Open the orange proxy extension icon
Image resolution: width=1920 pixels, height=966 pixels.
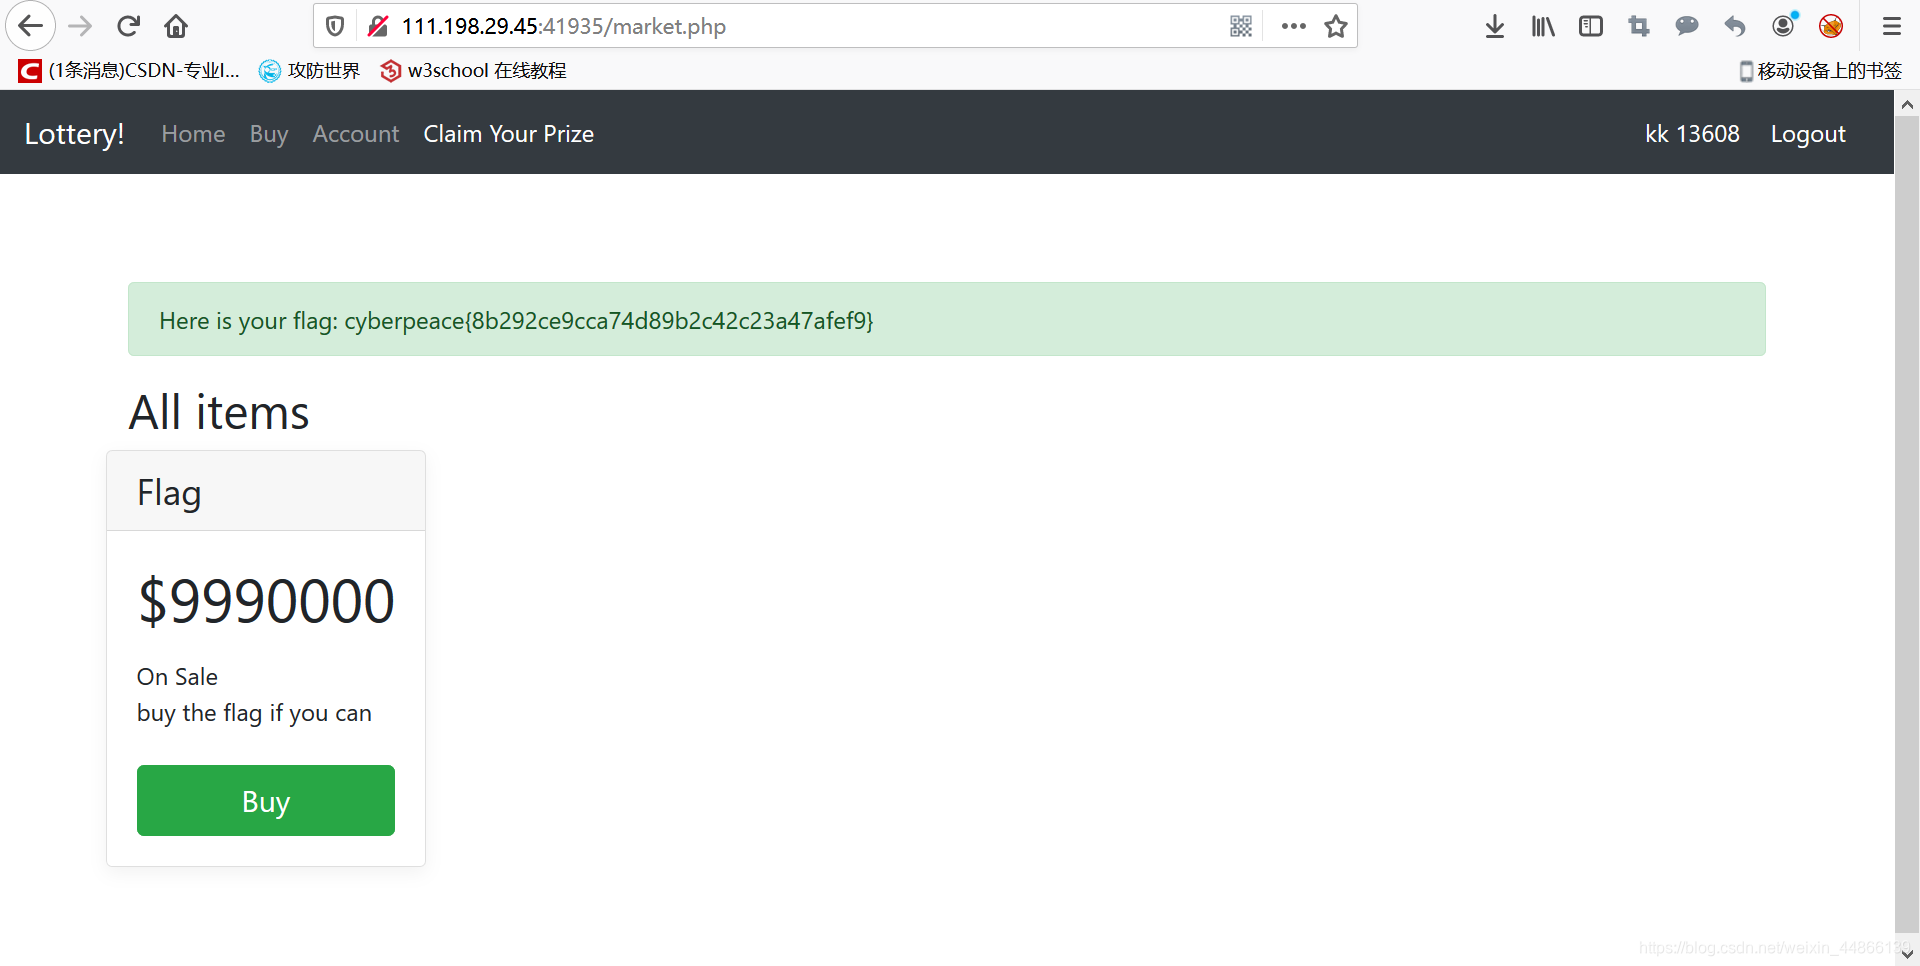pyautogui.click(x=1831, y=26)
